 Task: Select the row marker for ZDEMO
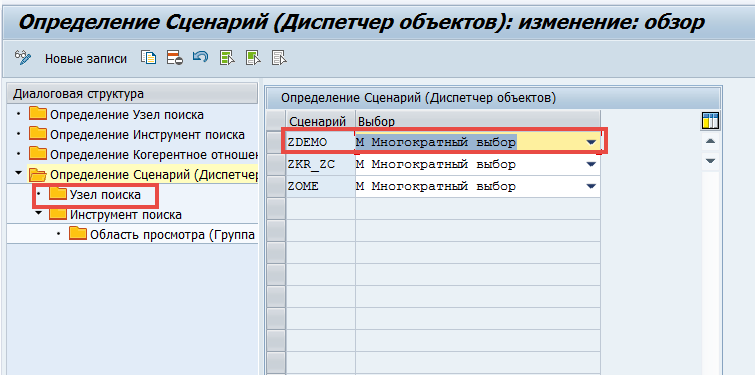276,142
